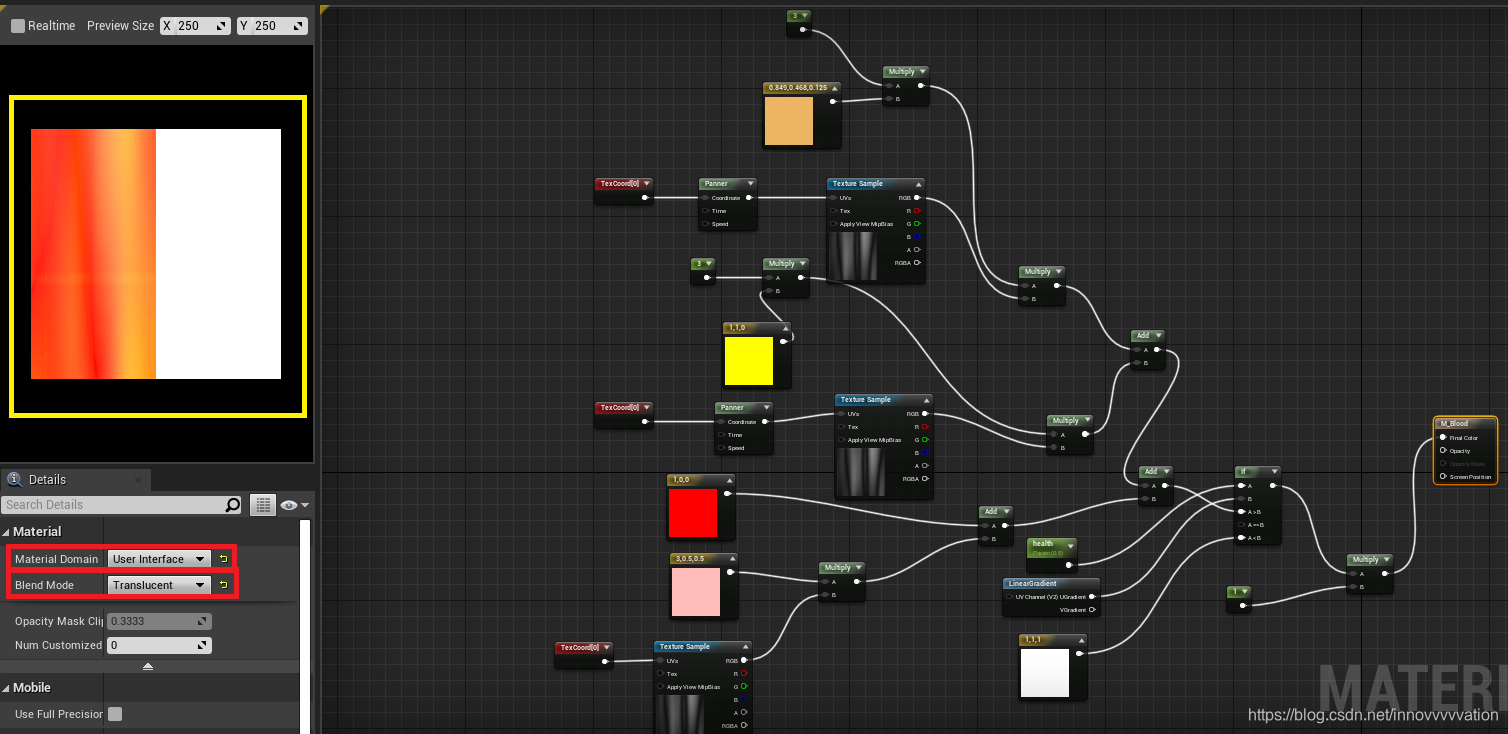Collapse the Mobile section

pos(6,688)
